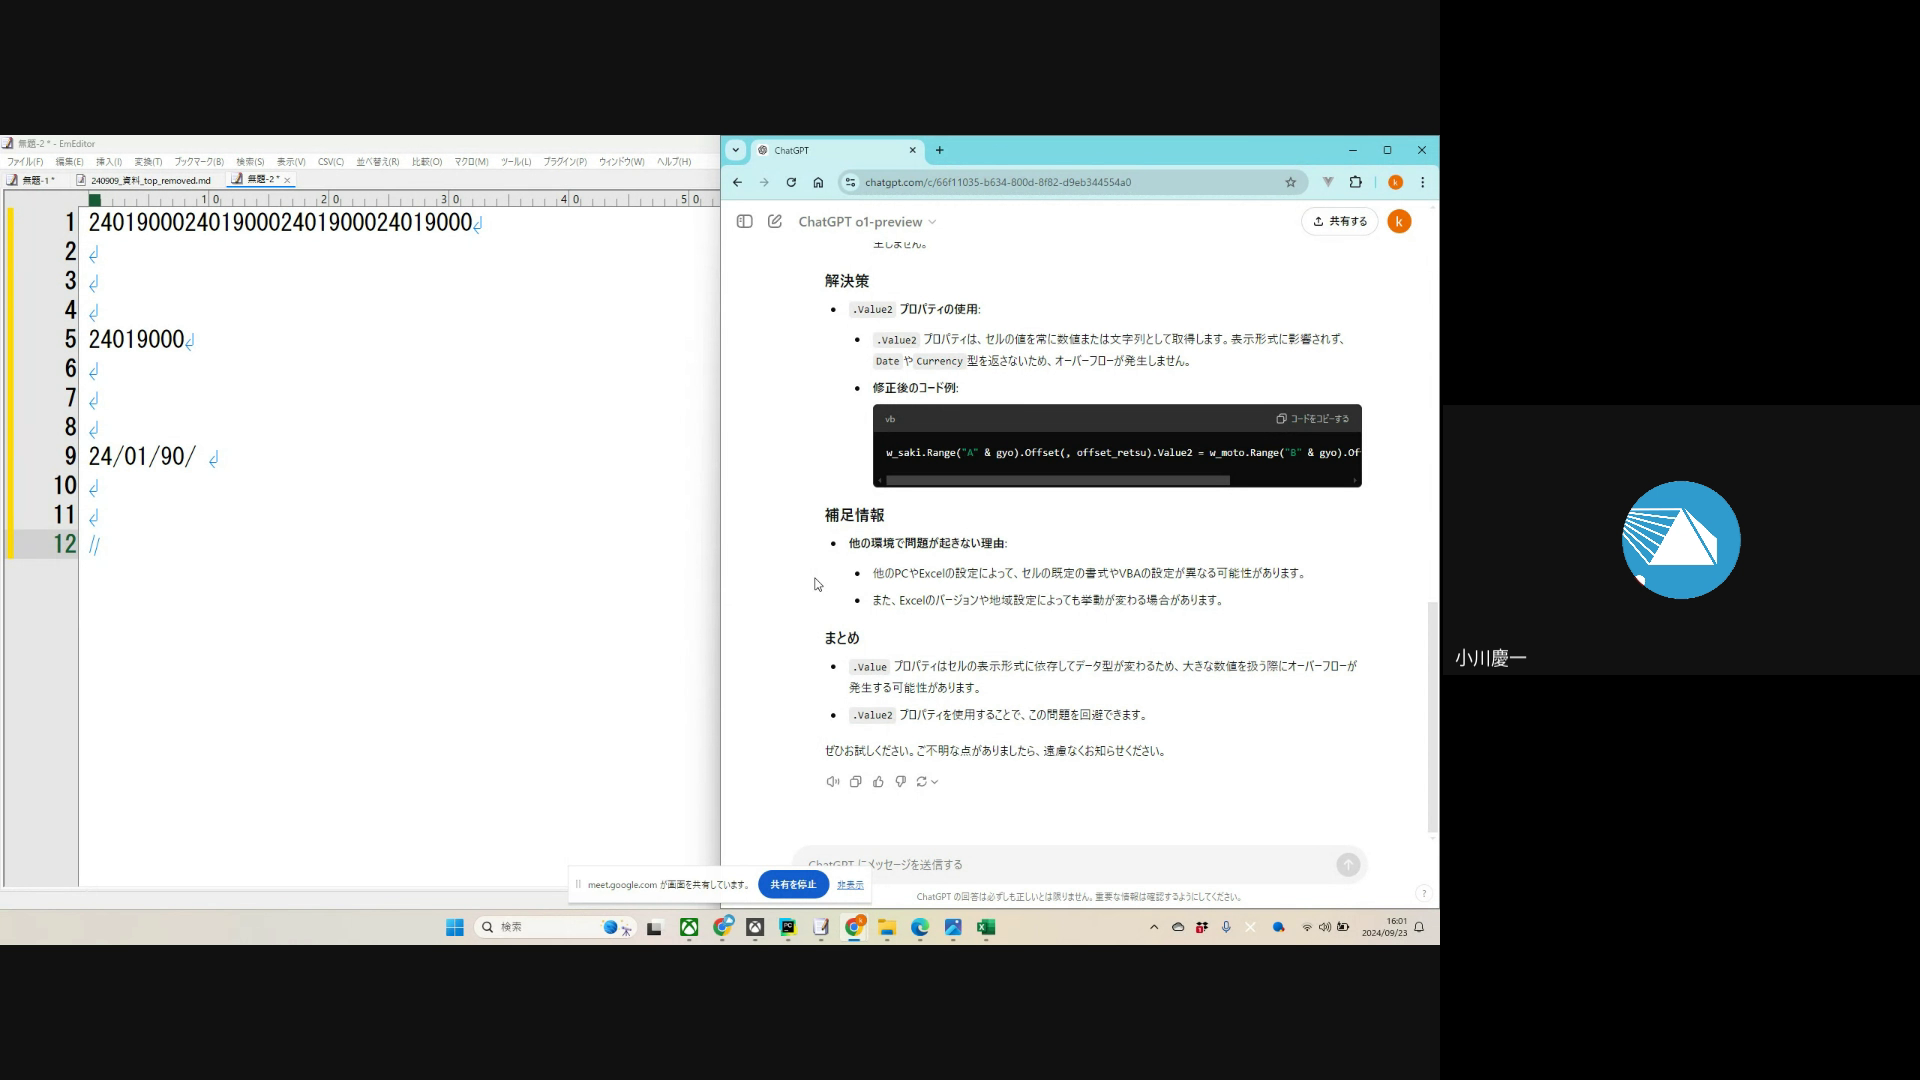Reload the page with the refresh icon

791,182
